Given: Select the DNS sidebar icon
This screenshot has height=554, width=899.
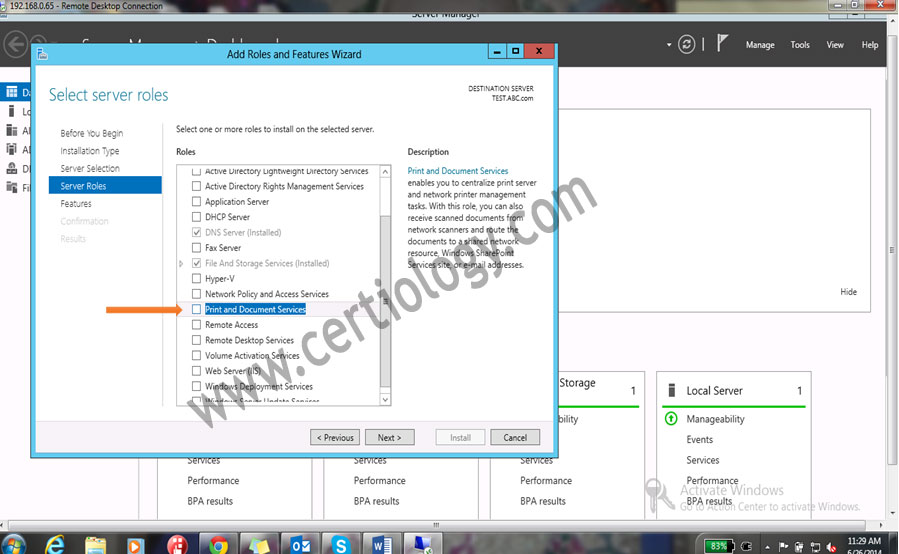Looking at the screenshot, I should coord(11,168).
